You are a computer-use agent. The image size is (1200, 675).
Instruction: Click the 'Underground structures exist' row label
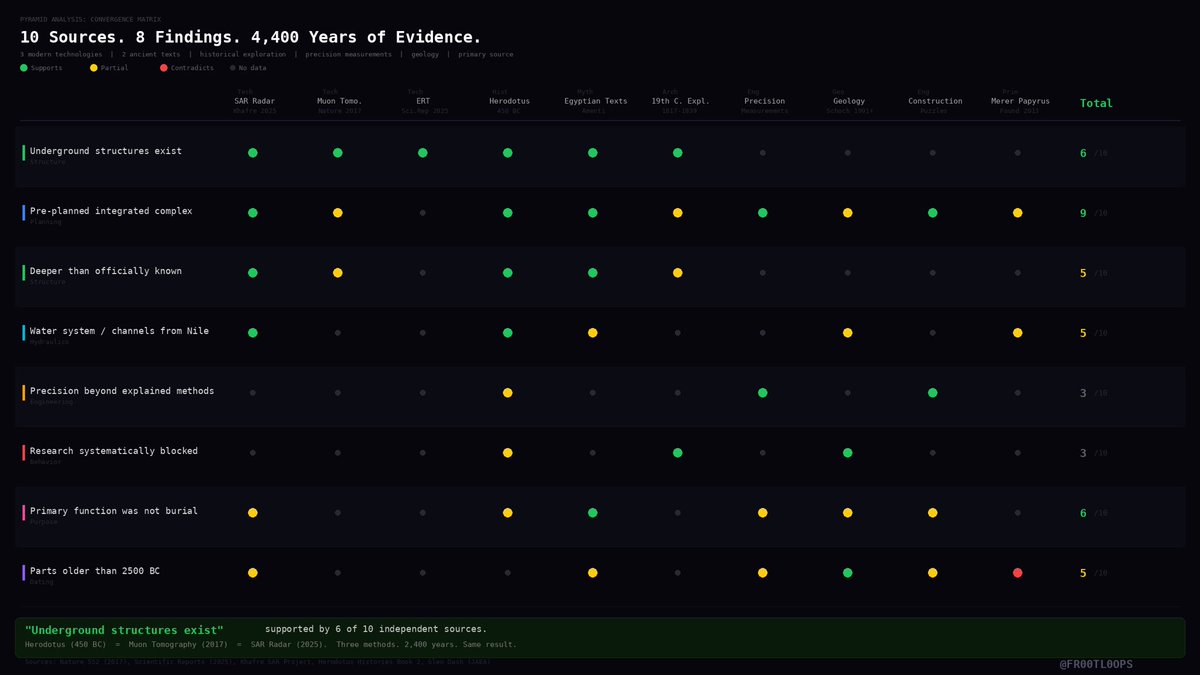[106, 151]
